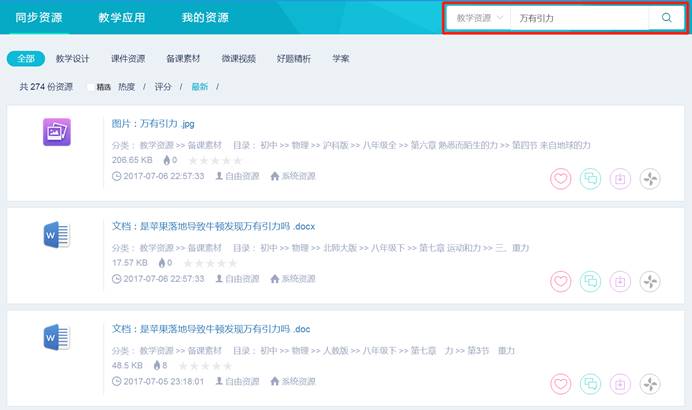The width and height of the screenshot is (692, 410).
Task: Share pinwheel icon for .doc document
Action: click(x=650, y=384)
